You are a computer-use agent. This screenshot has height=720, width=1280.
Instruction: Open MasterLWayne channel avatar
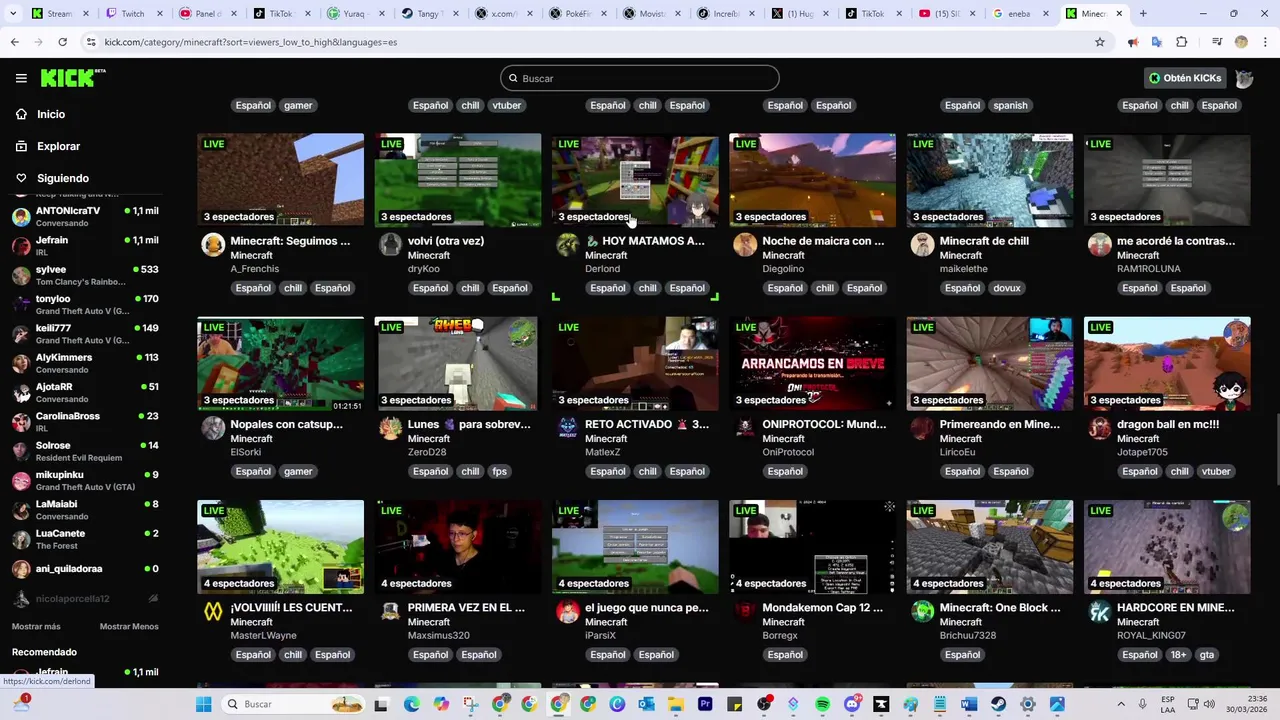[x=213, y=612]
